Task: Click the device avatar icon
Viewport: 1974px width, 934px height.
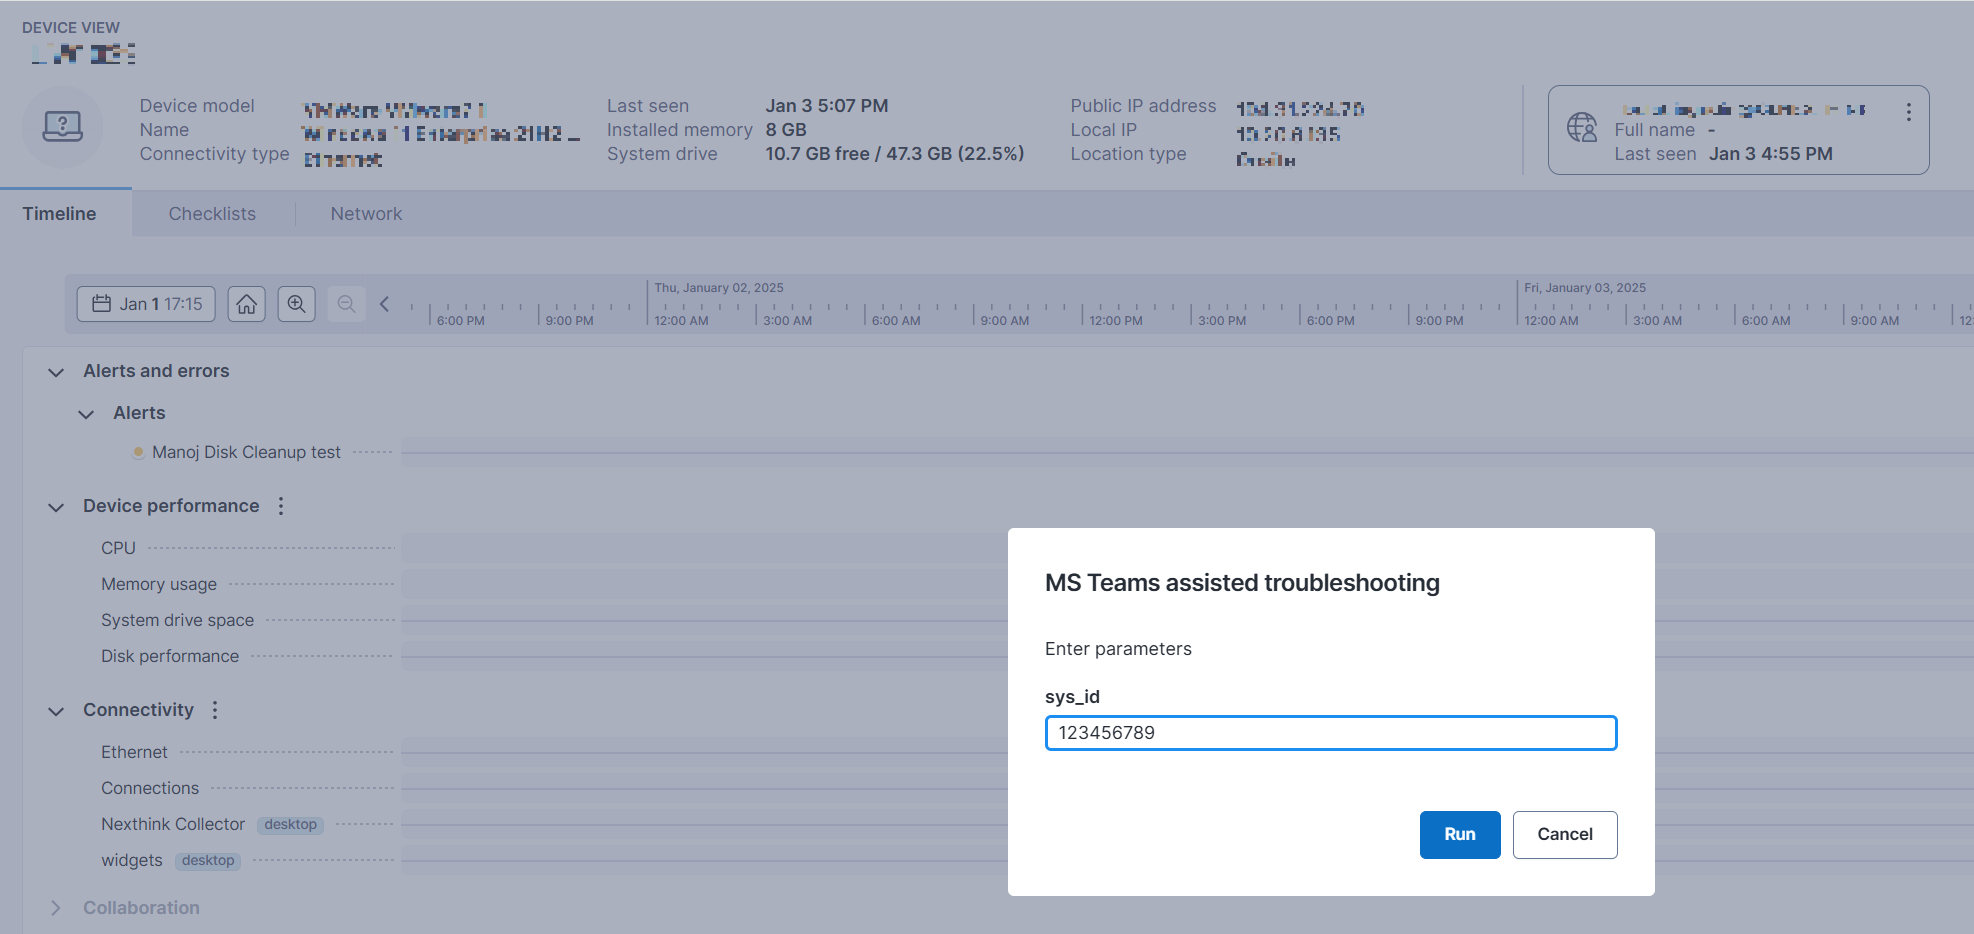Action: pyautogui.click(x=63, y=127)
